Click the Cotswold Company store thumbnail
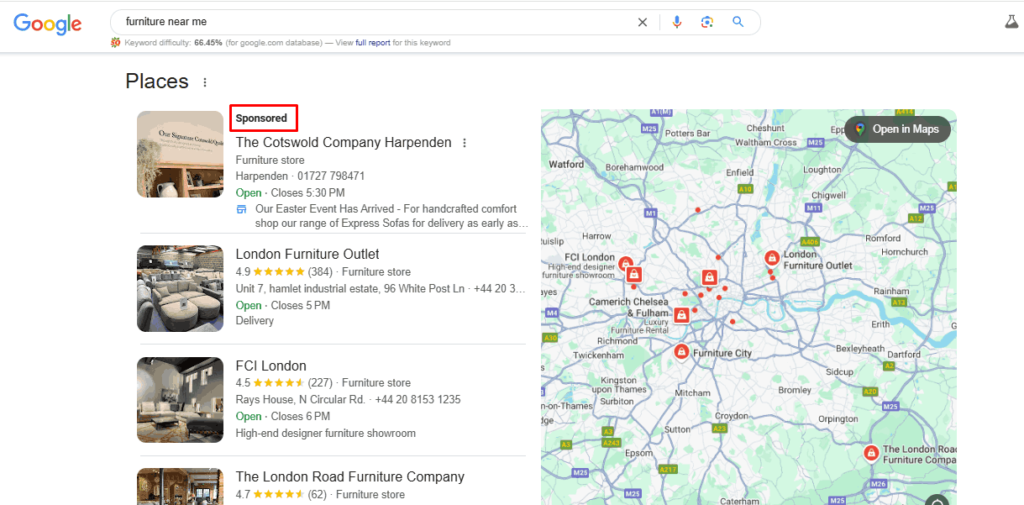The image size is (1024, 505). tap(180, 154)
